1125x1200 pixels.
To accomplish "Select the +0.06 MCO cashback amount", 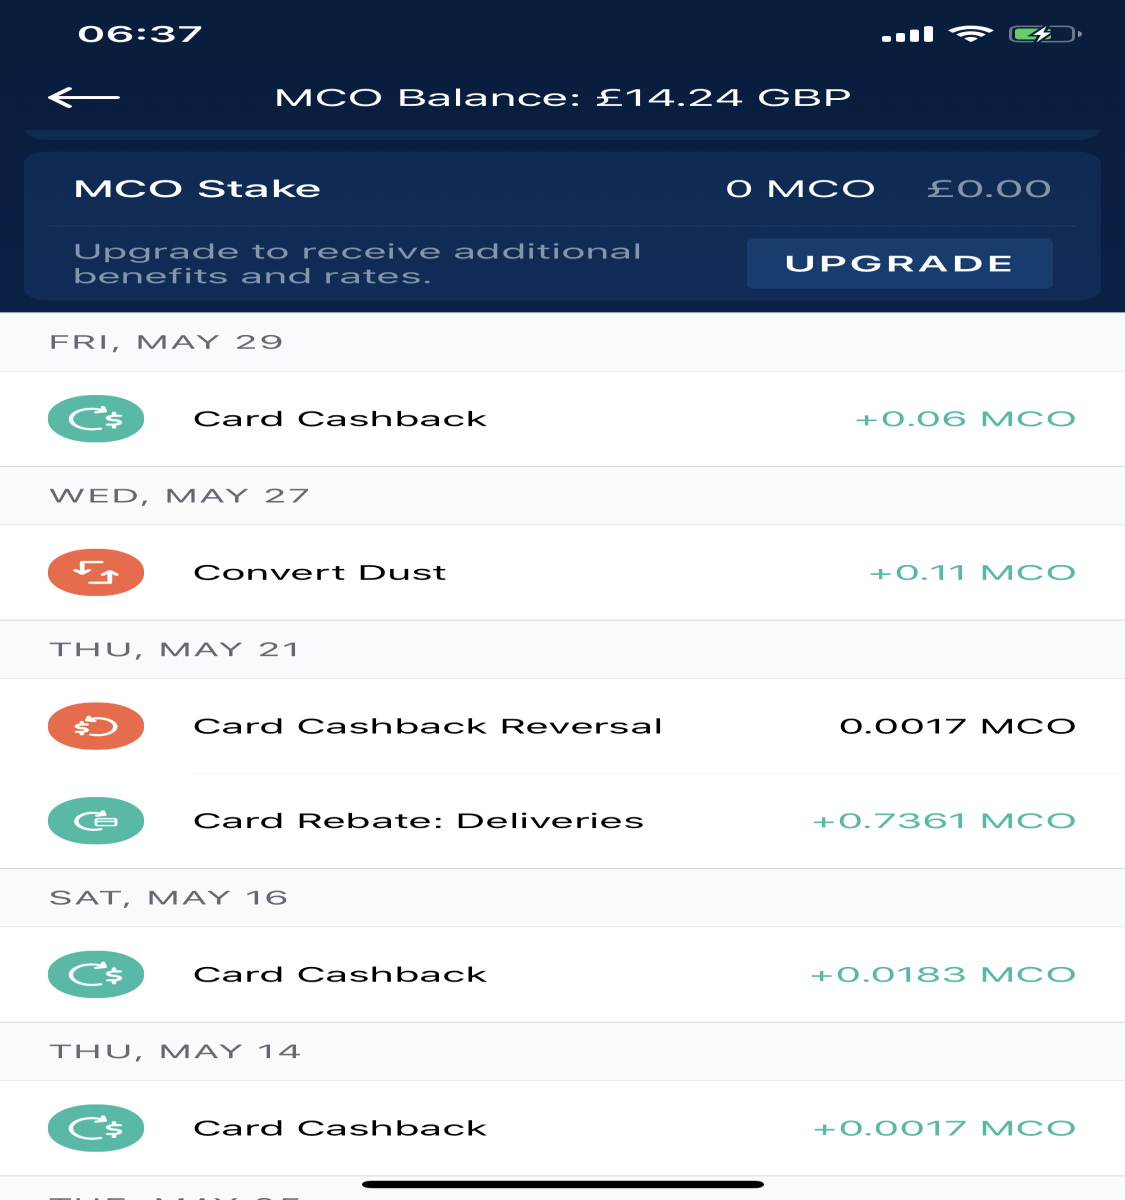I will click(x=965, y=419).
